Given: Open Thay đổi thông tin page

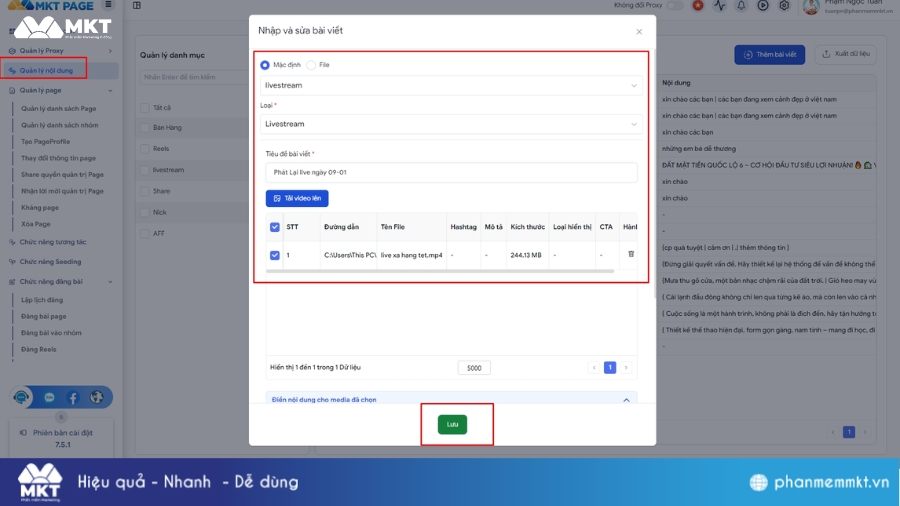Looking at the screenshot, I should tap(59, 158).
